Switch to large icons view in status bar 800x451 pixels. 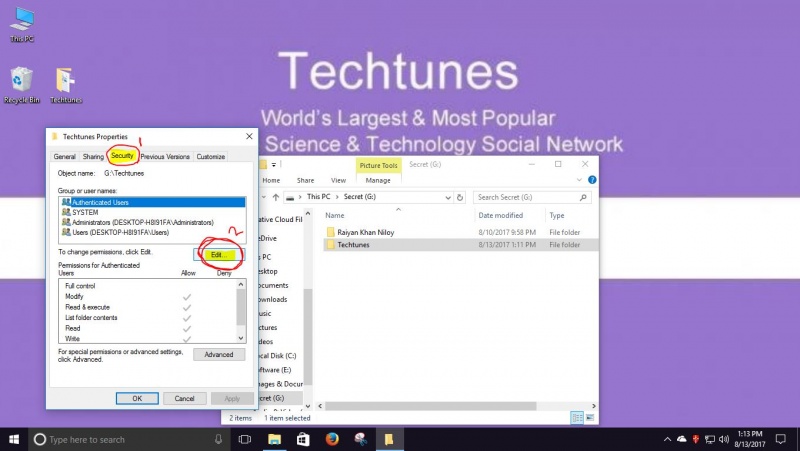click(590, 418)
